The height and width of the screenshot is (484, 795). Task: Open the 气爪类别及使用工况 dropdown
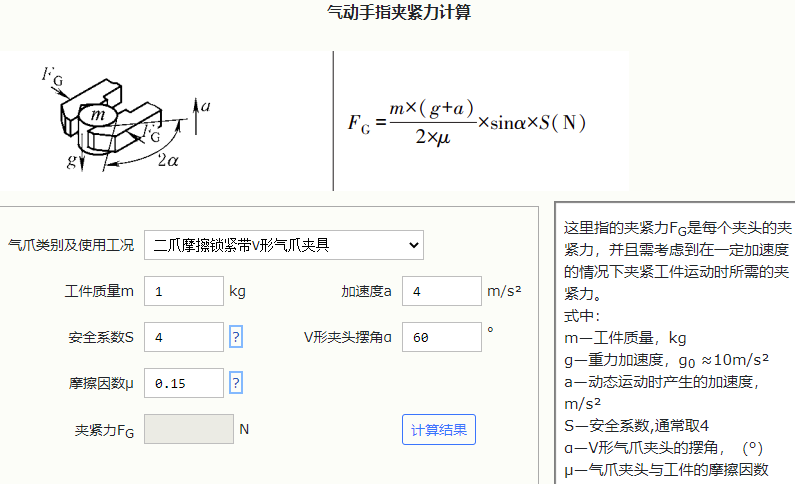click(x=283, y=245)
